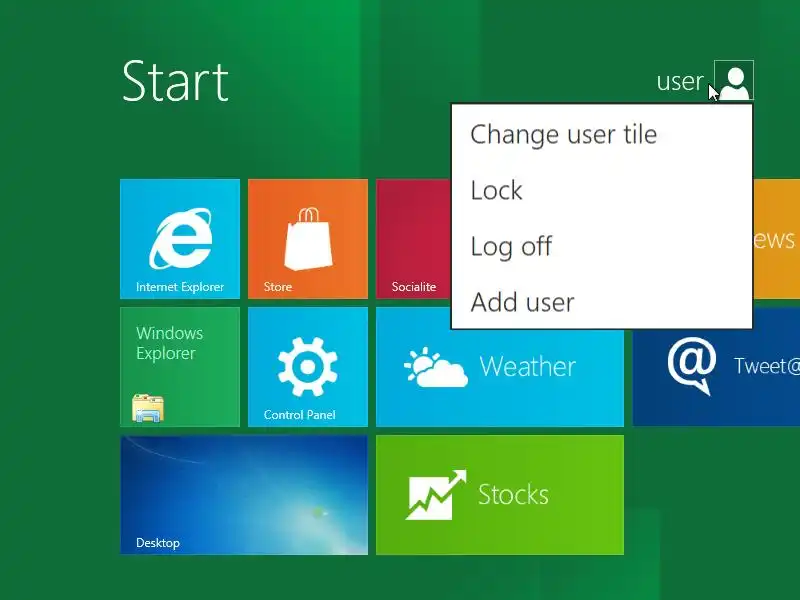
Task: Choose Add user in the menu
Action: coord(602,302)
